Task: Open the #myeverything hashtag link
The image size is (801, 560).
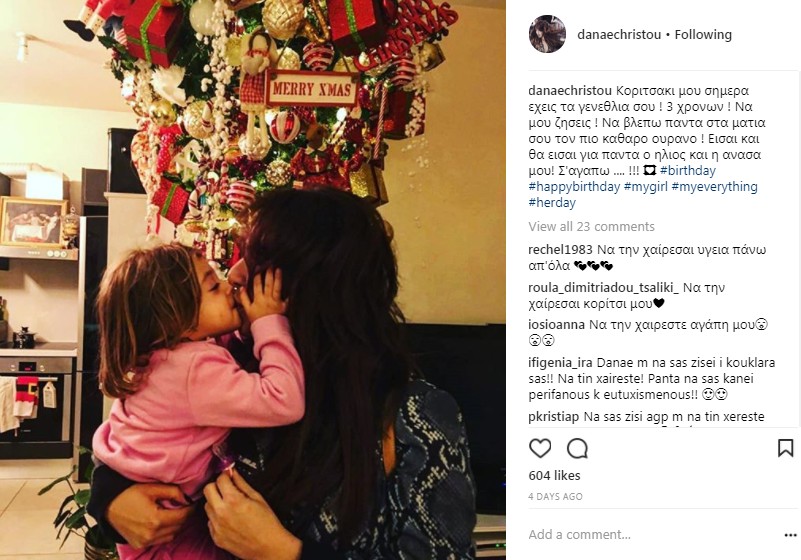Action: (714, 186)
